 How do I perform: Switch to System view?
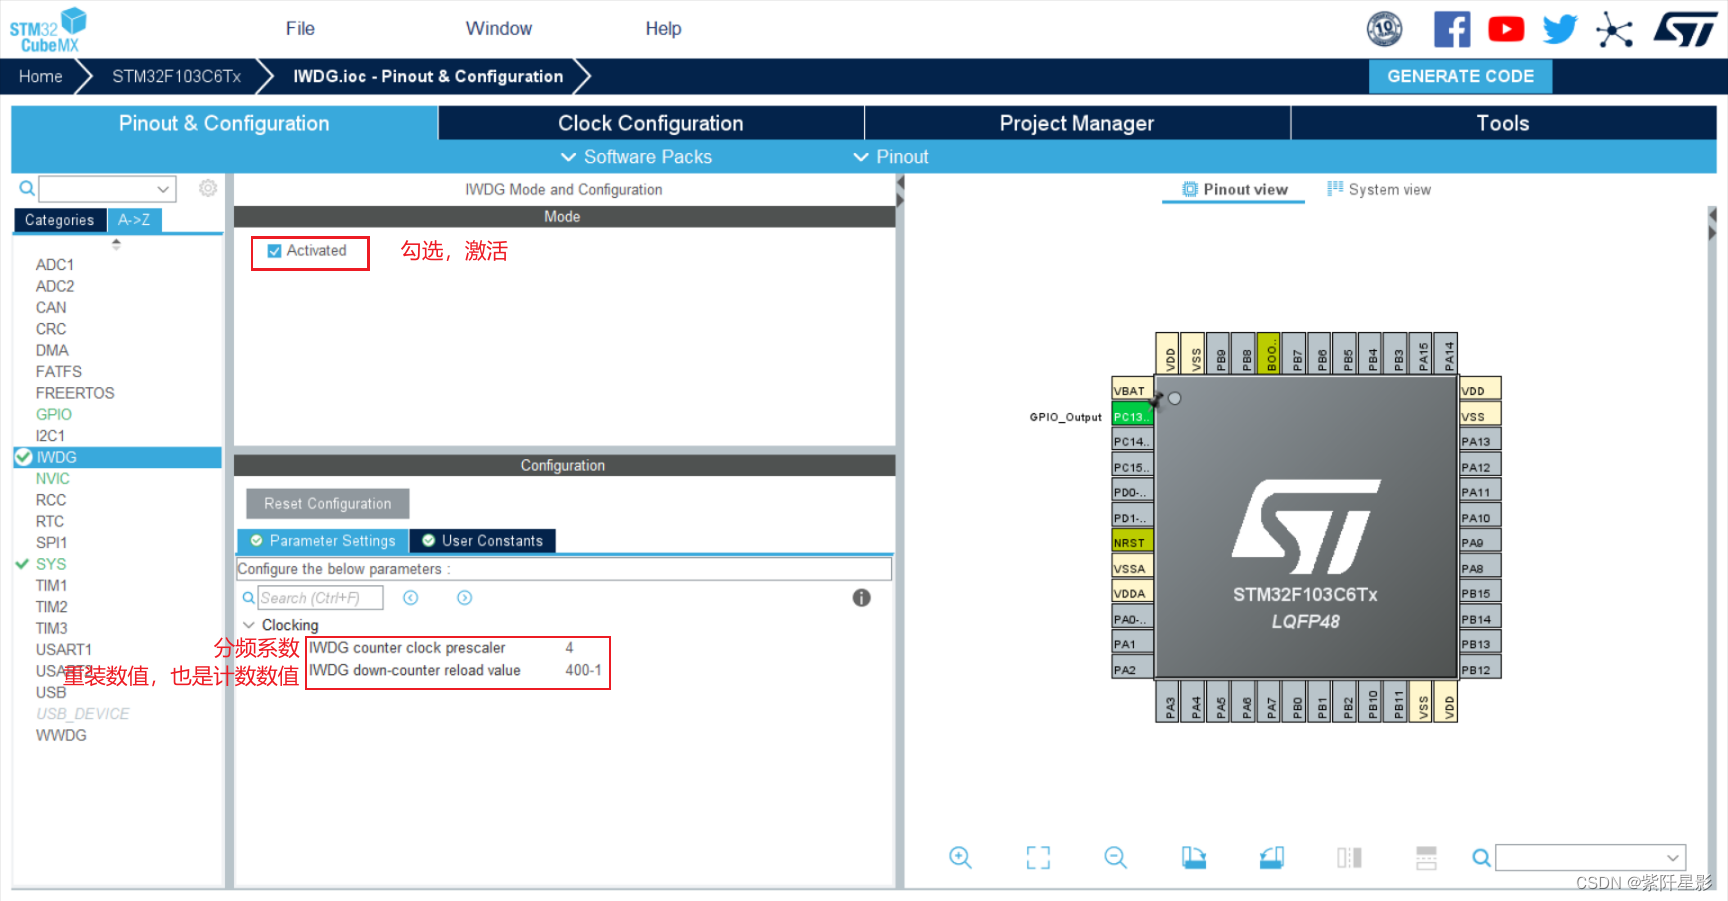(1379, 190)
